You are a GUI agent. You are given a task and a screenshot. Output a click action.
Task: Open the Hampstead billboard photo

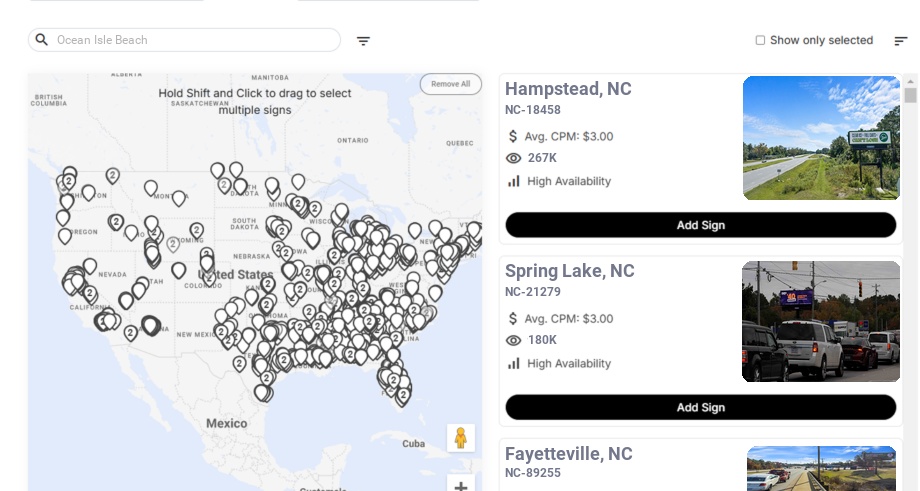821,138
